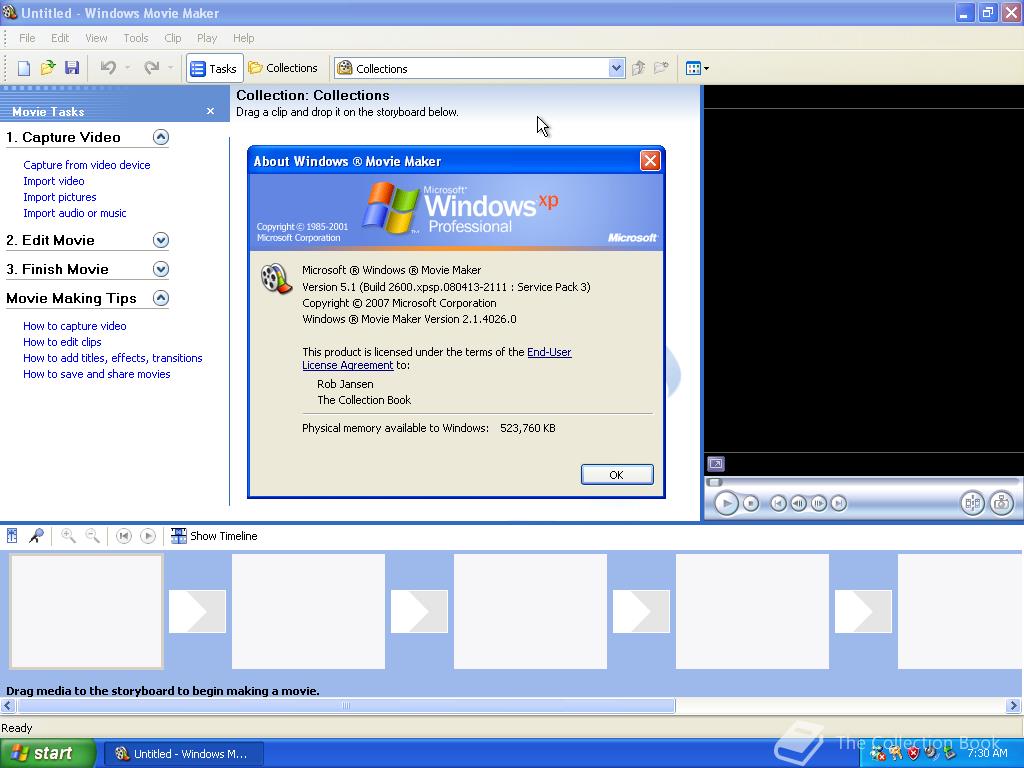Open the Help menu

(244, 38)
